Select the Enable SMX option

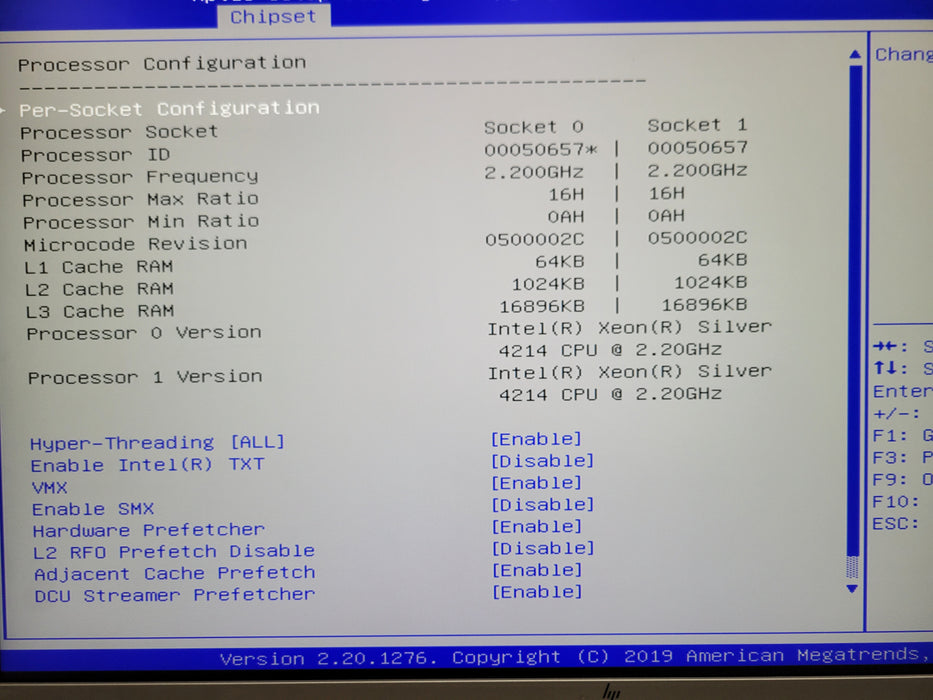[x=93, y=509]
